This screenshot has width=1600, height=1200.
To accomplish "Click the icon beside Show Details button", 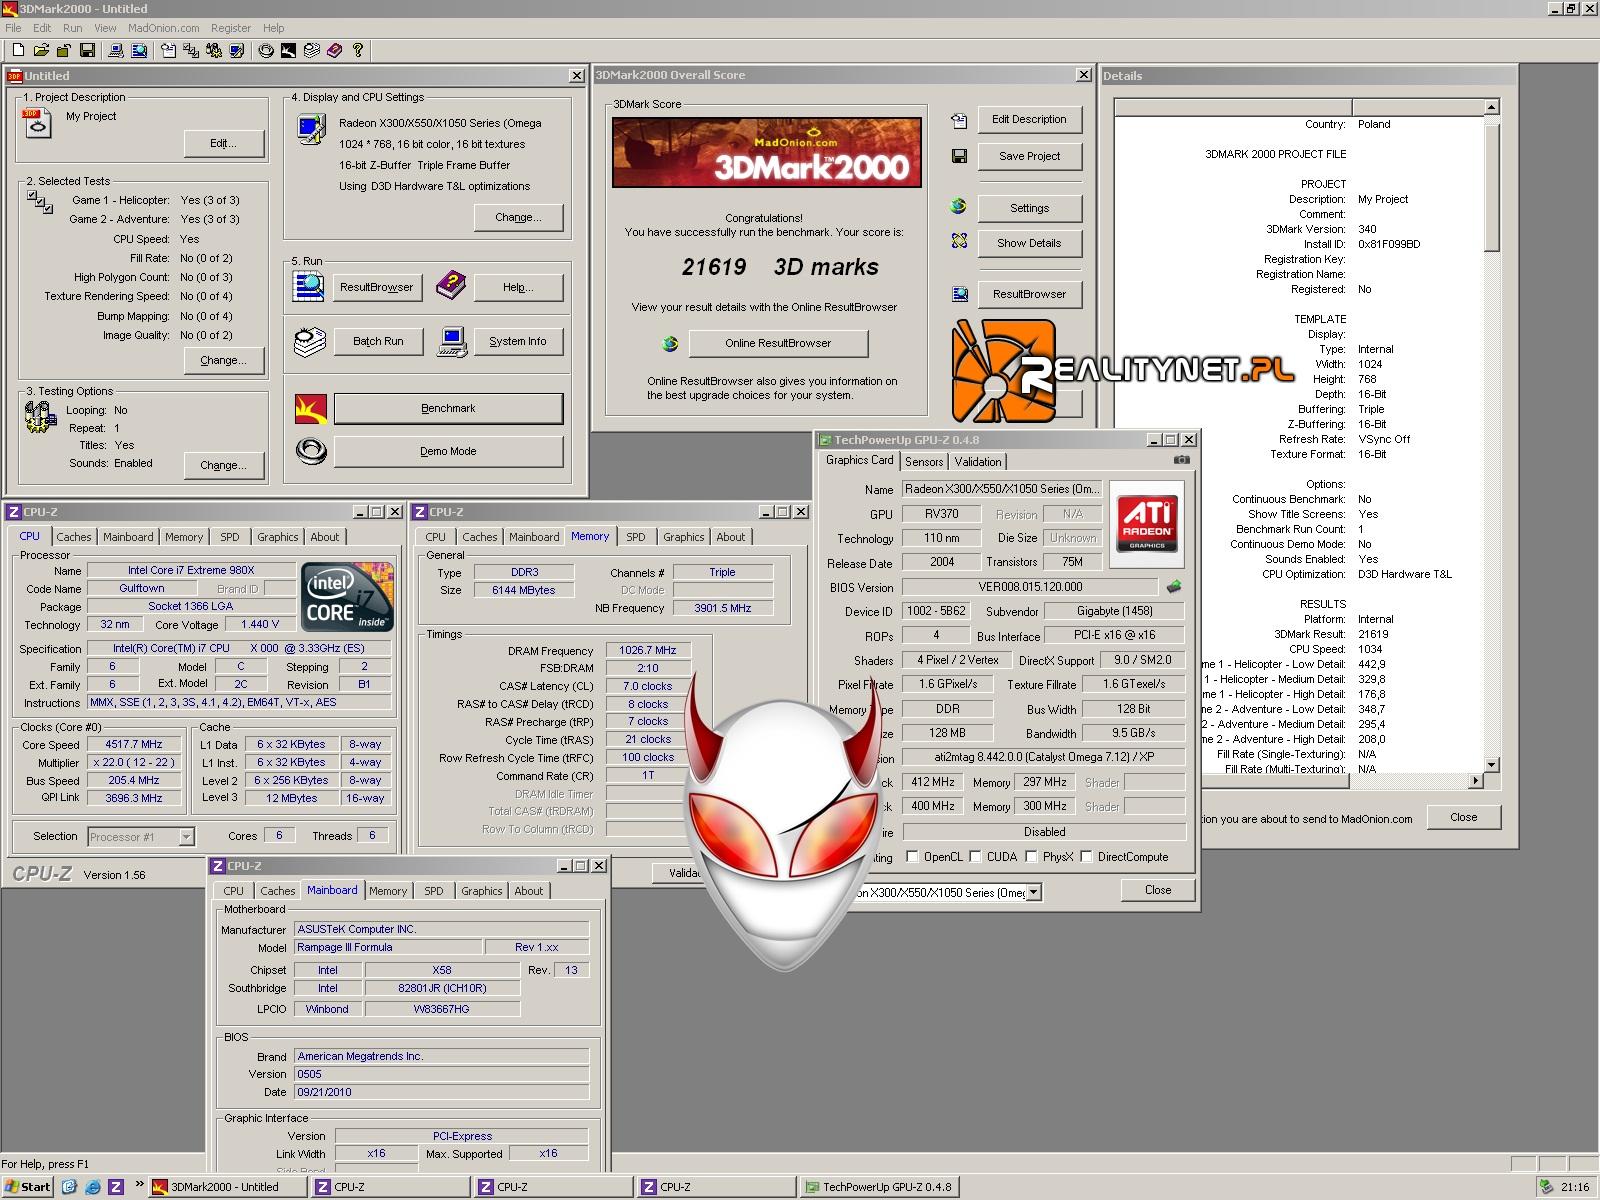I will [959, 241].
